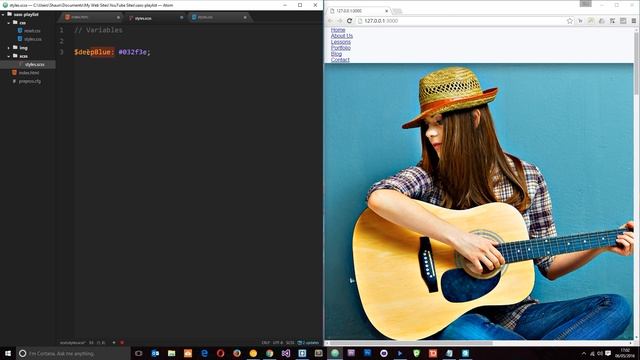Open the Lessons link
This screenshot has height=360, width=640.
click(x=340, y=42)
